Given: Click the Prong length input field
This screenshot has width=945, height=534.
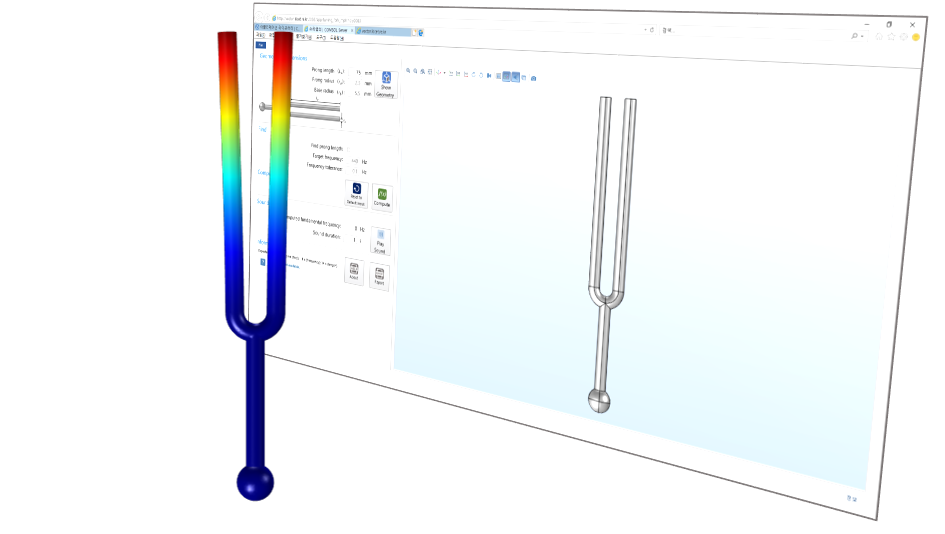Looking at the screenshot, I should tap(357, 72).
